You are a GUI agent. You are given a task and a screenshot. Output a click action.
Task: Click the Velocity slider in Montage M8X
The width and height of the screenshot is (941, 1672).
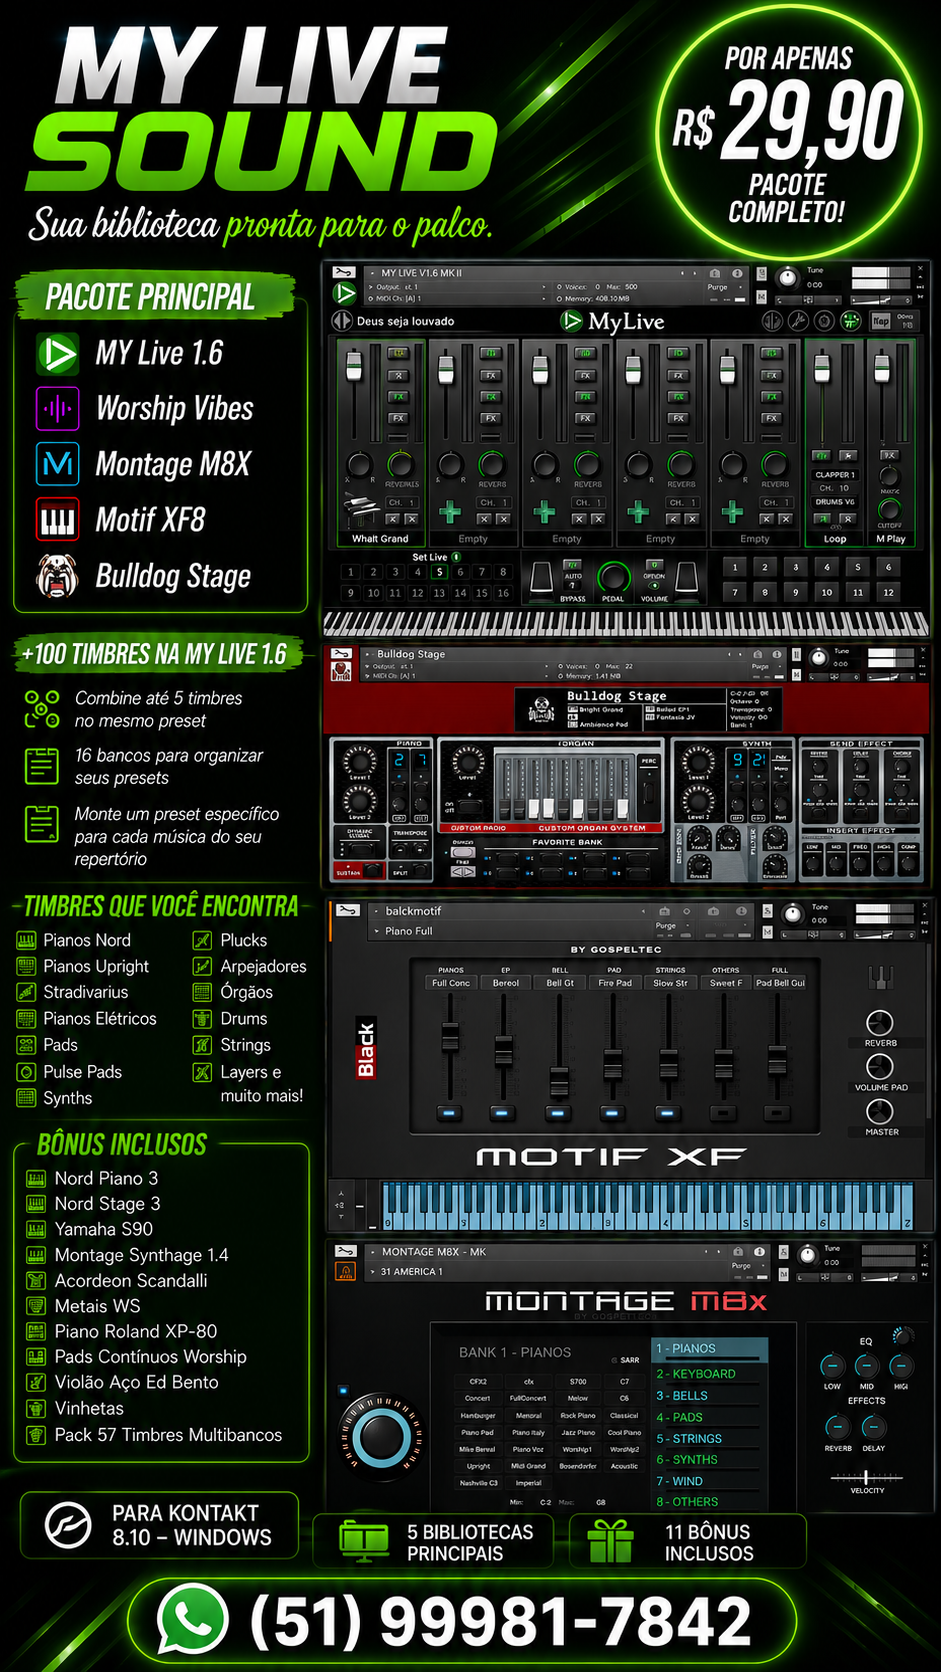click(866, 1477)
